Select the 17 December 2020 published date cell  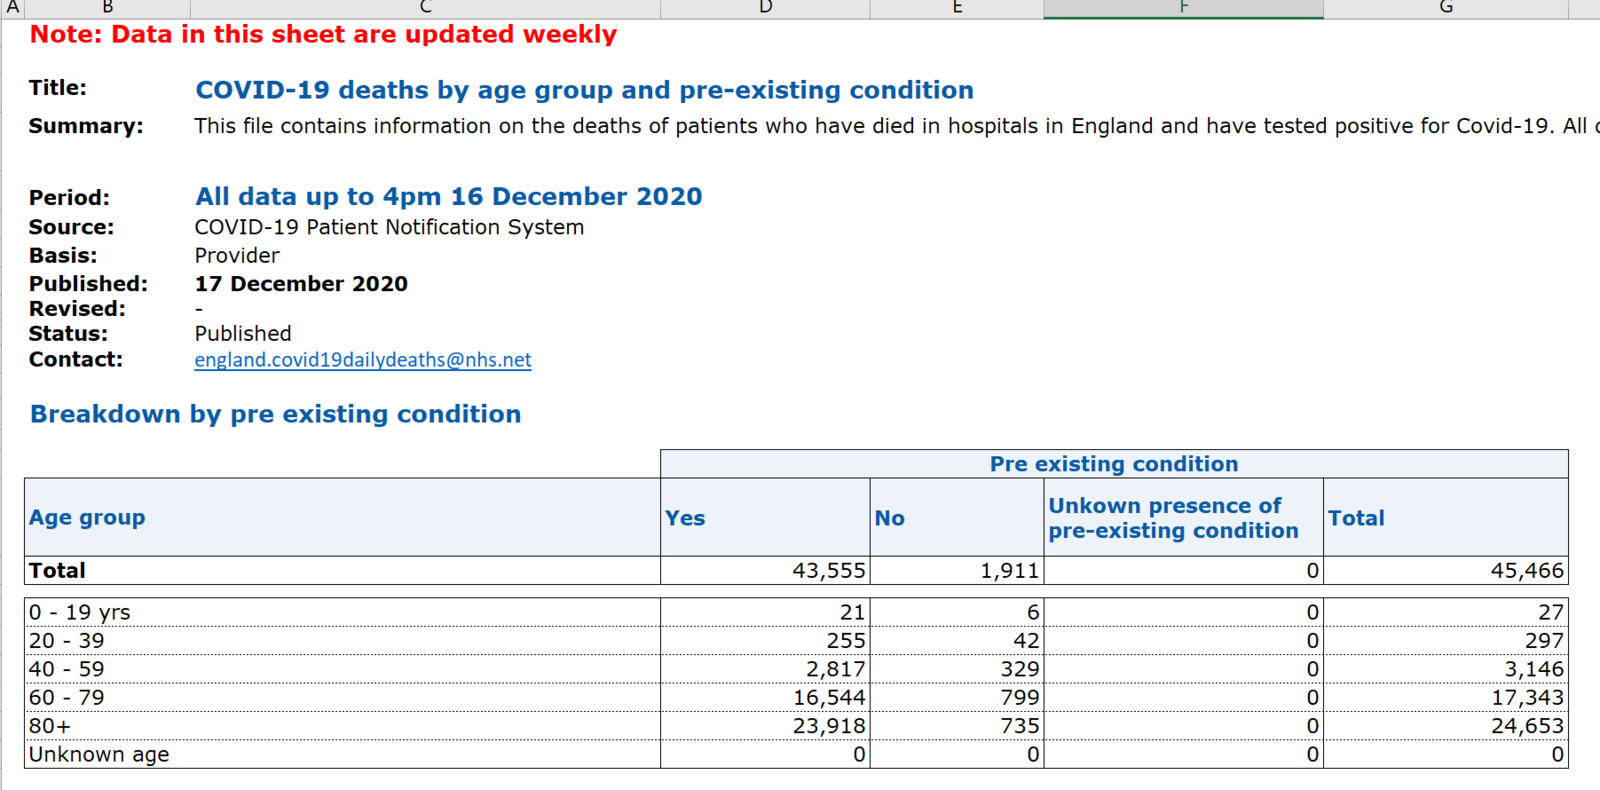(301, 284)
